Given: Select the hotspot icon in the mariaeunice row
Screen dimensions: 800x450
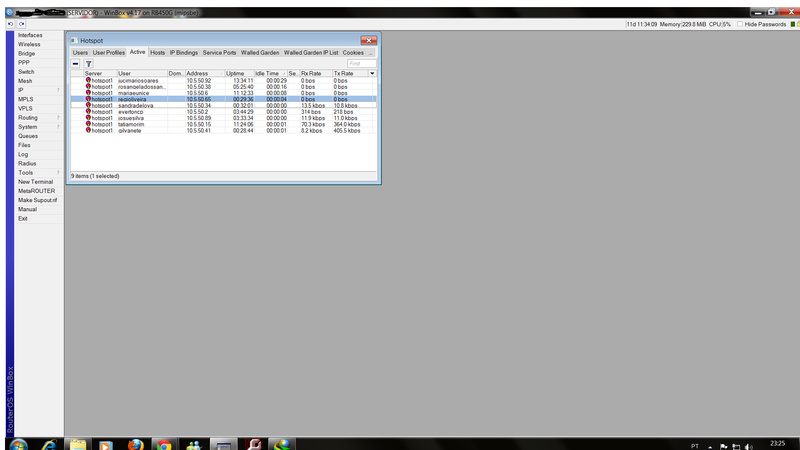Looking at the screenshot, I should click(x=88, y=93).
